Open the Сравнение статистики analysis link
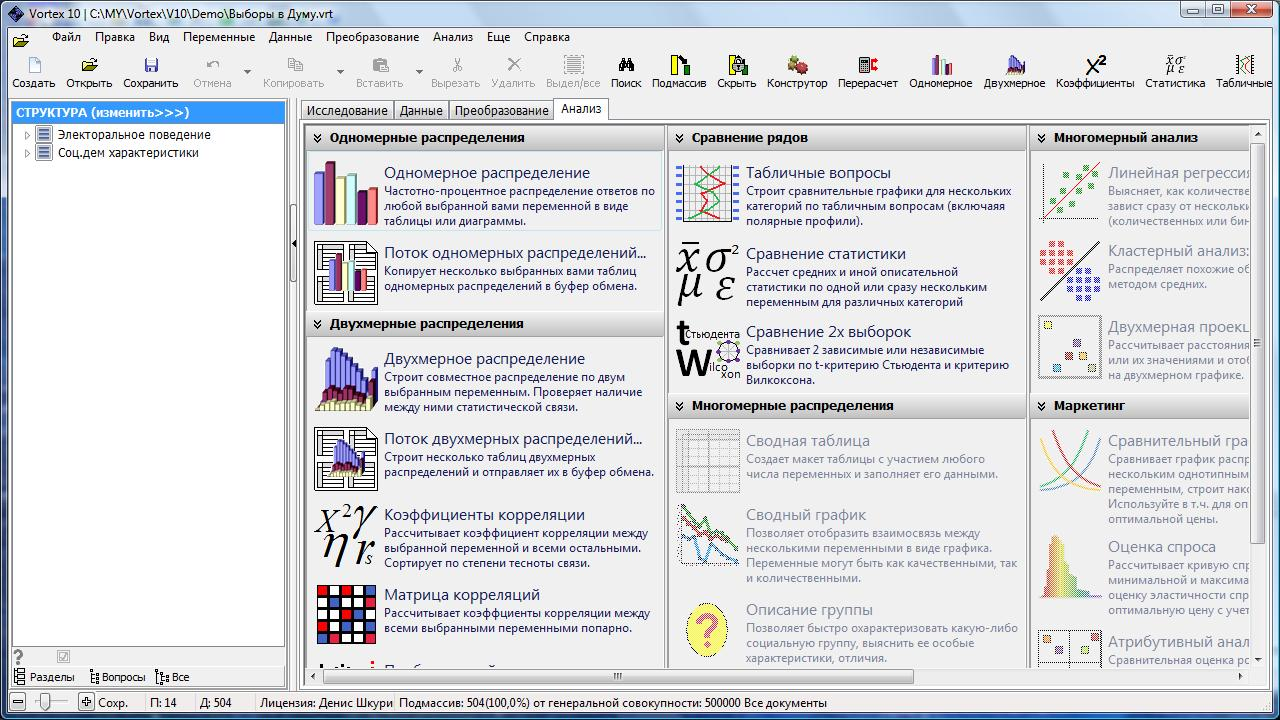This screenshot has width=1280, height=720. pos(826,254)
